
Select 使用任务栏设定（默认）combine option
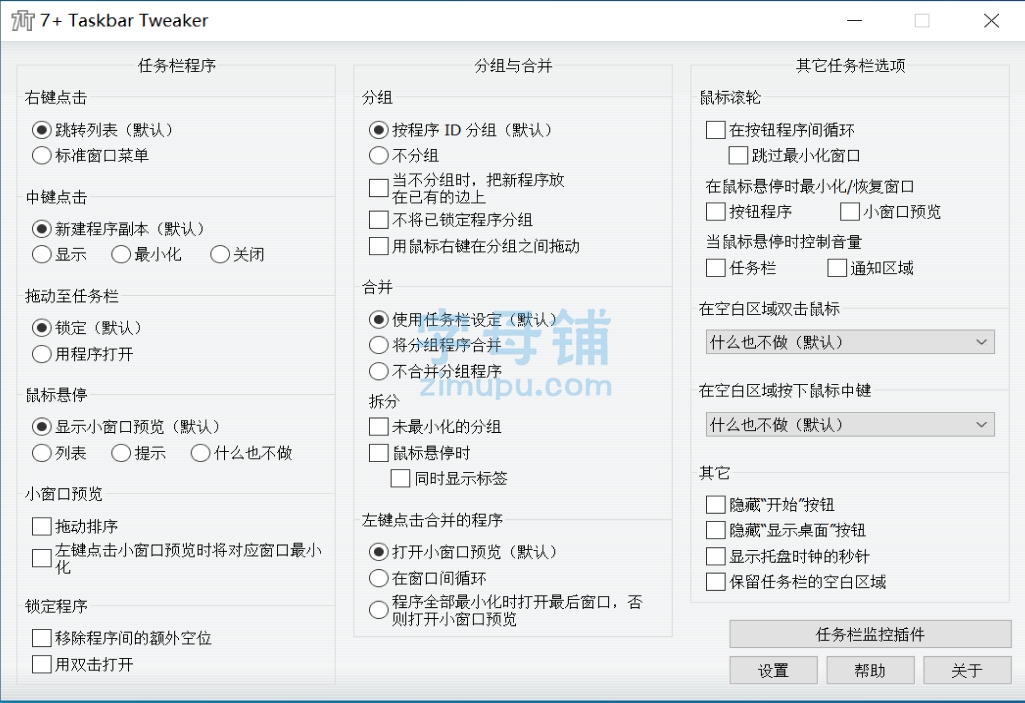click(378, 320)
